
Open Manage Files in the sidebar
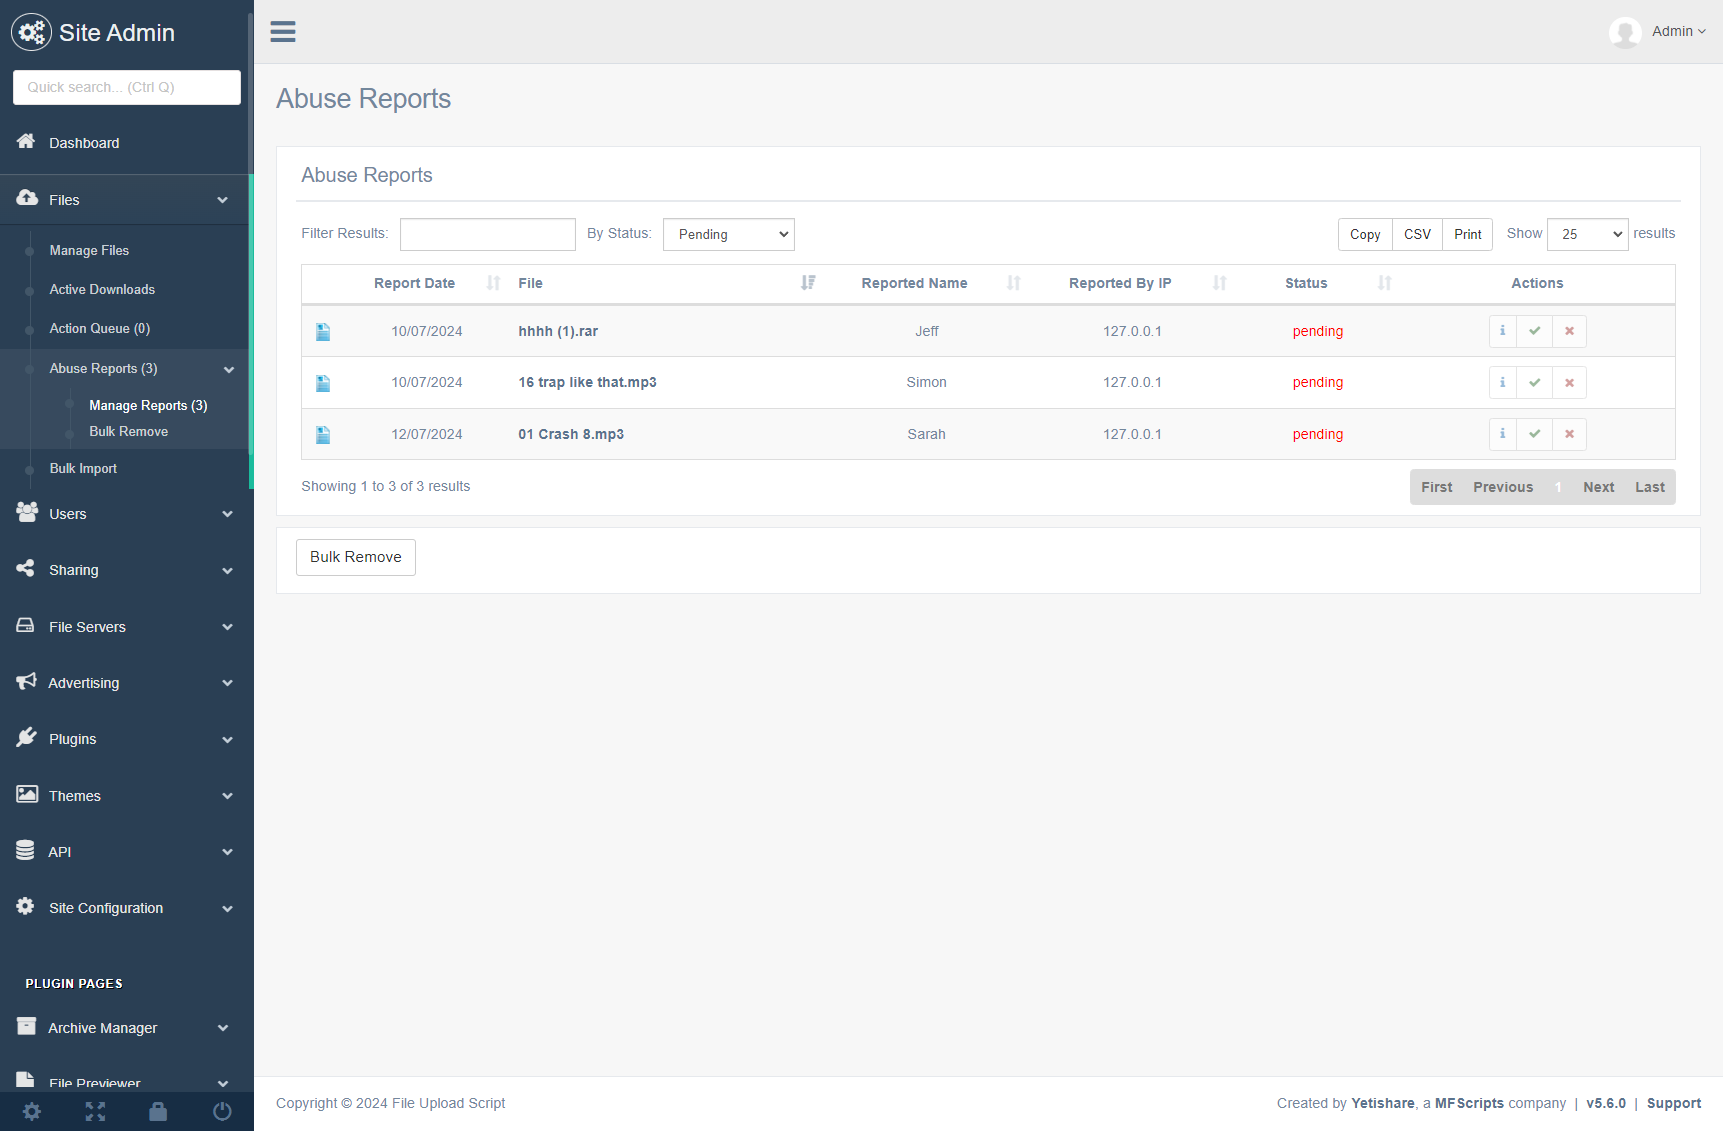tap(89, 251)
